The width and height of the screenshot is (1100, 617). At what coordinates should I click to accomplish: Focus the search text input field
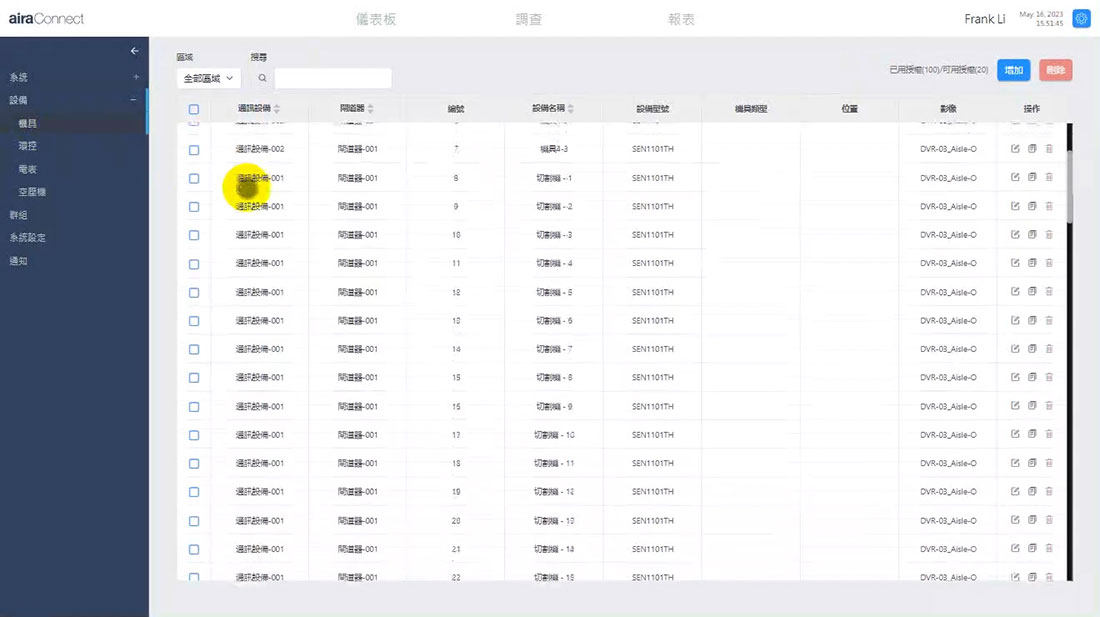click(333, 78)
